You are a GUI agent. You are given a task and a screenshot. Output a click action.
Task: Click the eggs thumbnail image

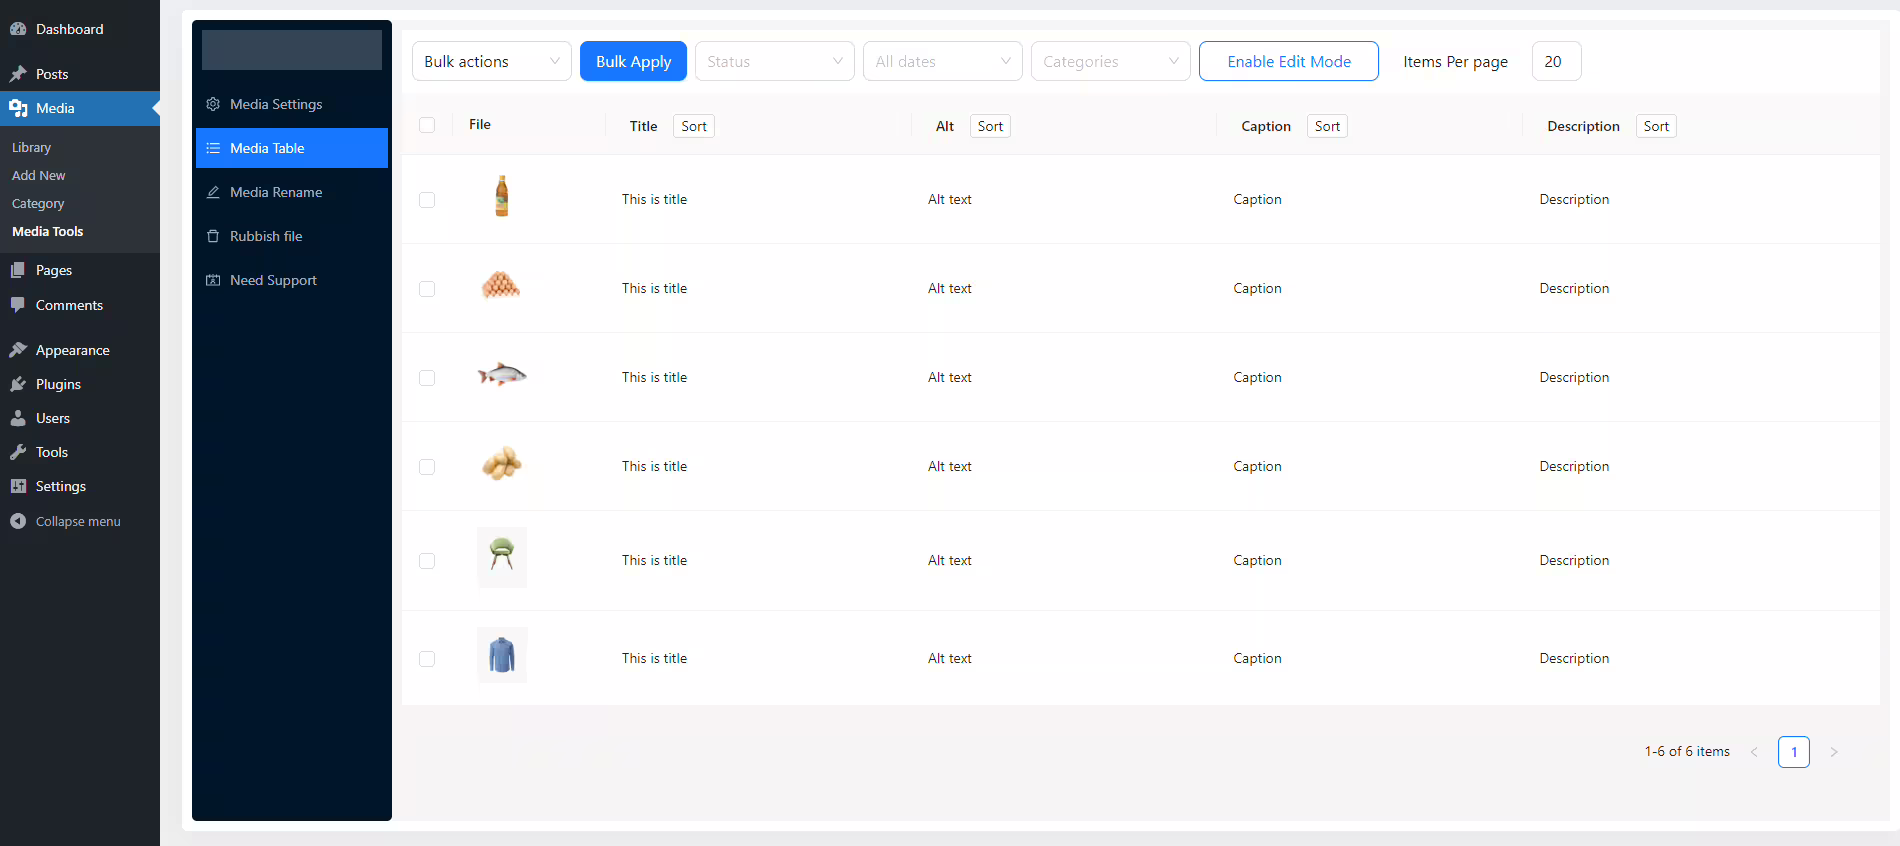coord(501,286)
